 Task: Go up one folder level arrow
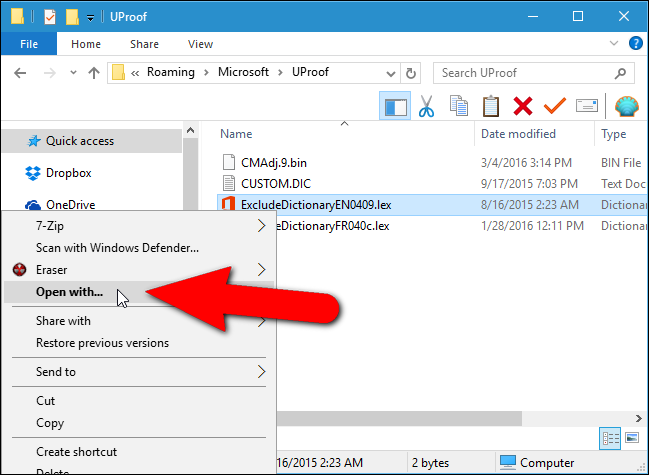[94, 73]
